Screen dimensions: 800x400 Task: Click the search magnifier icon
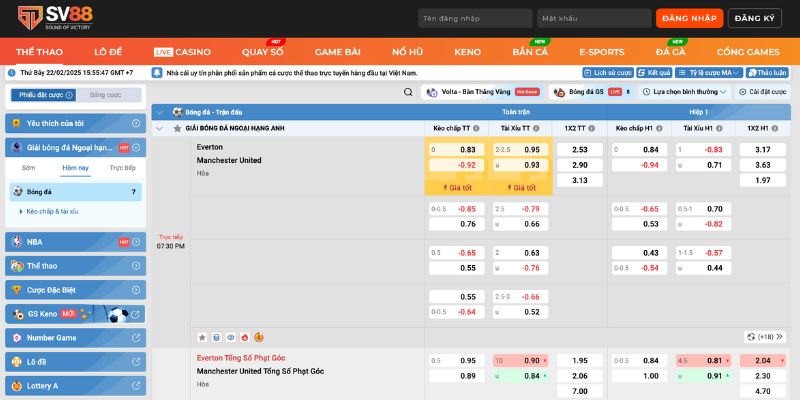pos(408,91)
